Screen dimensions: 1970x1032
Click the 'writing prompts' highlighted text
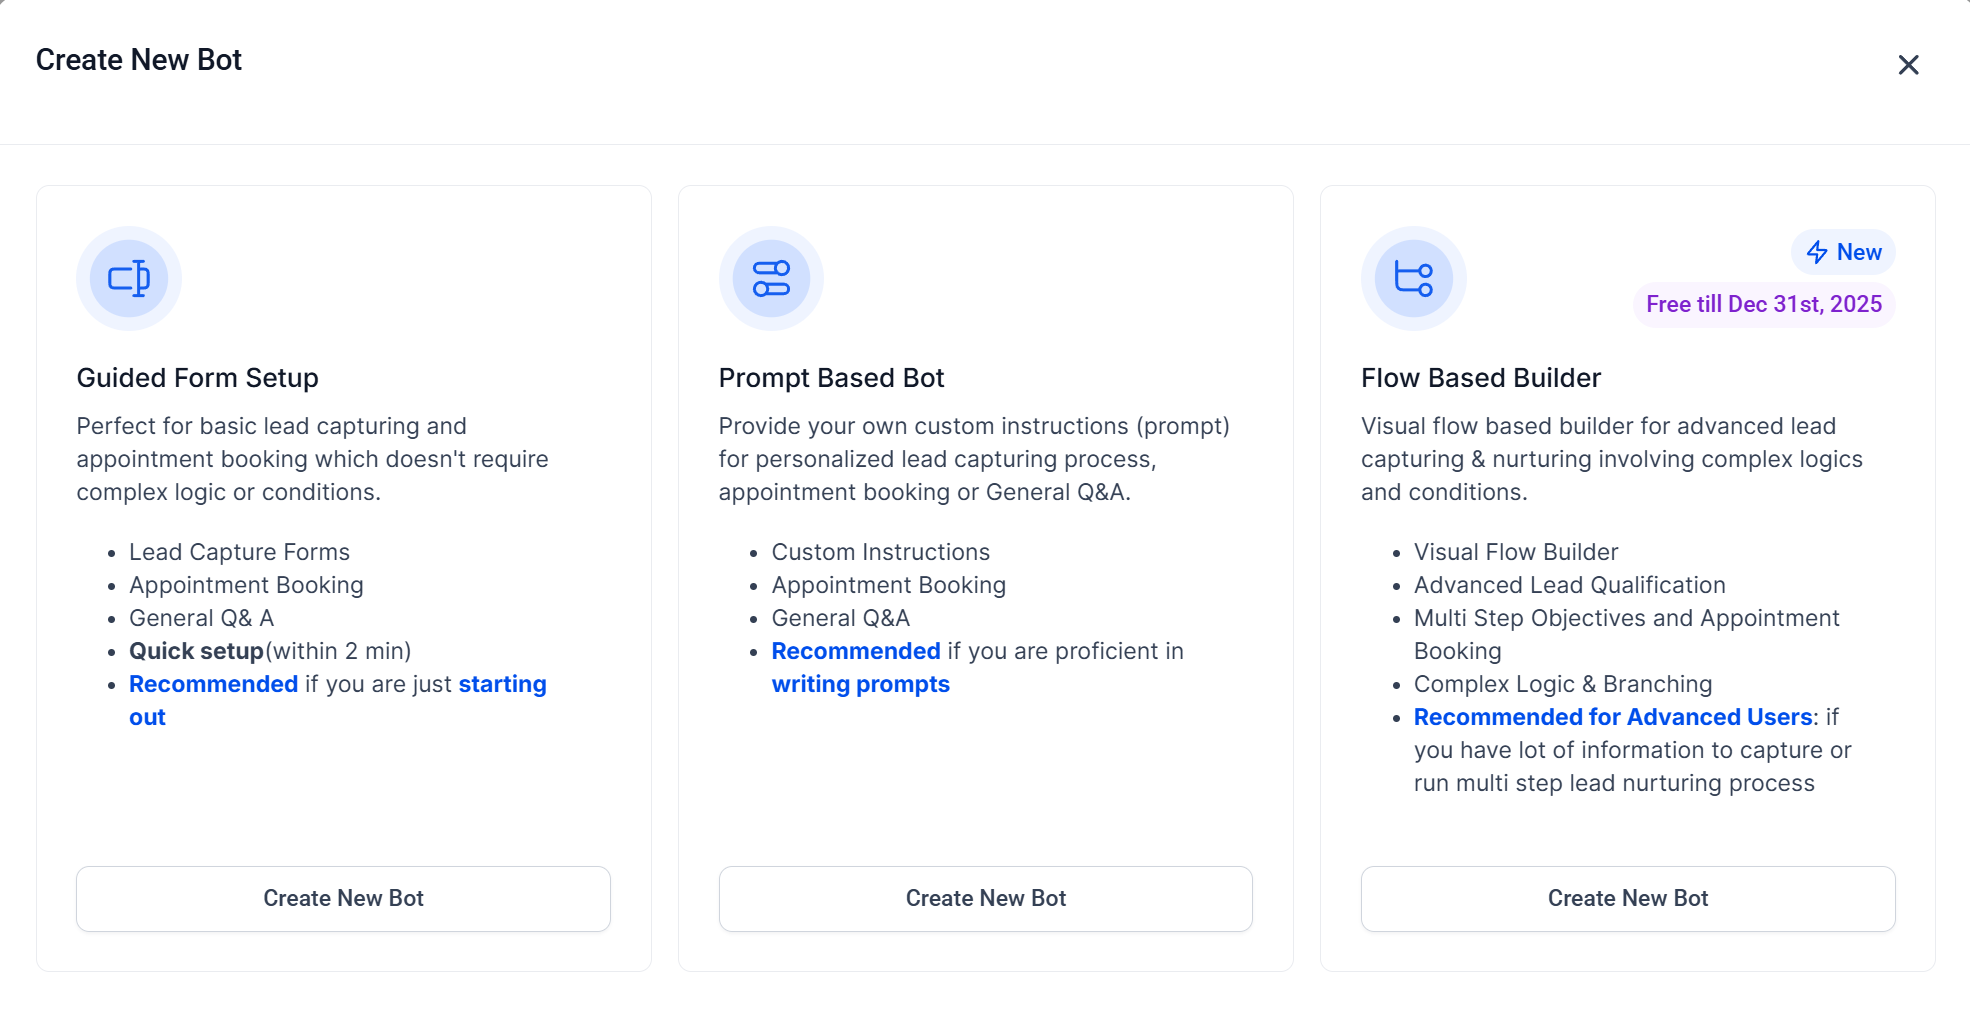[x=860, y=684]
